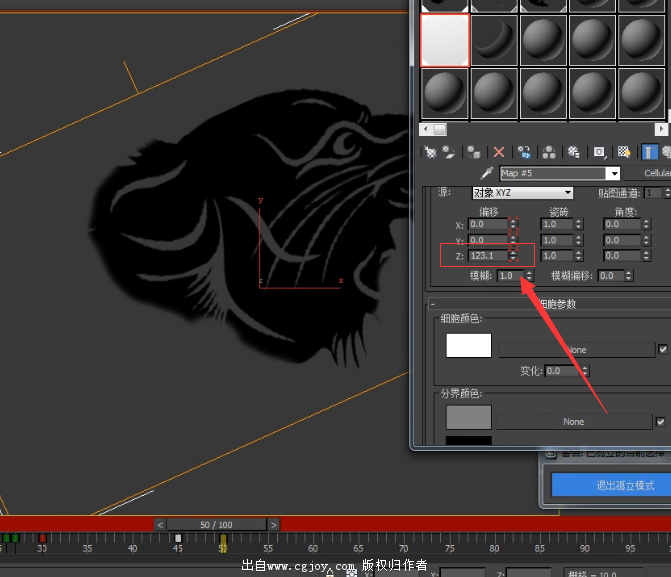The image size is (671, 577).
Task: Toggle Show Shaded Material in Viewport icon
Action: click(624, 152)
